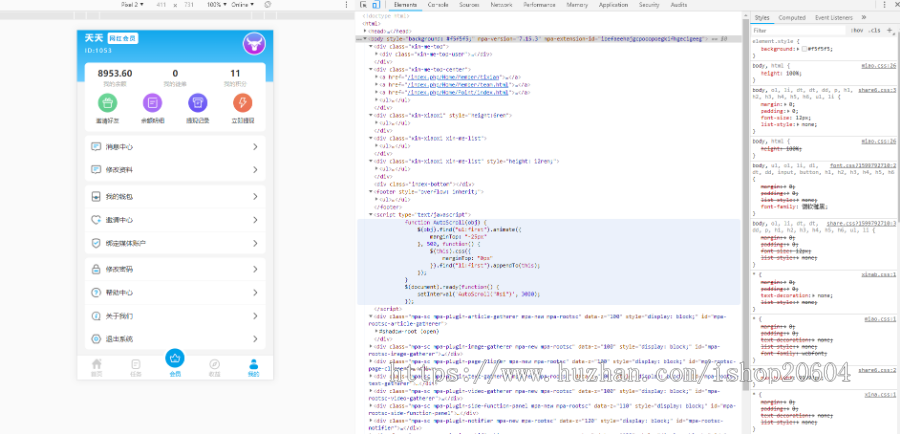Open the 100% zoom dropdown

pos(217,5)
